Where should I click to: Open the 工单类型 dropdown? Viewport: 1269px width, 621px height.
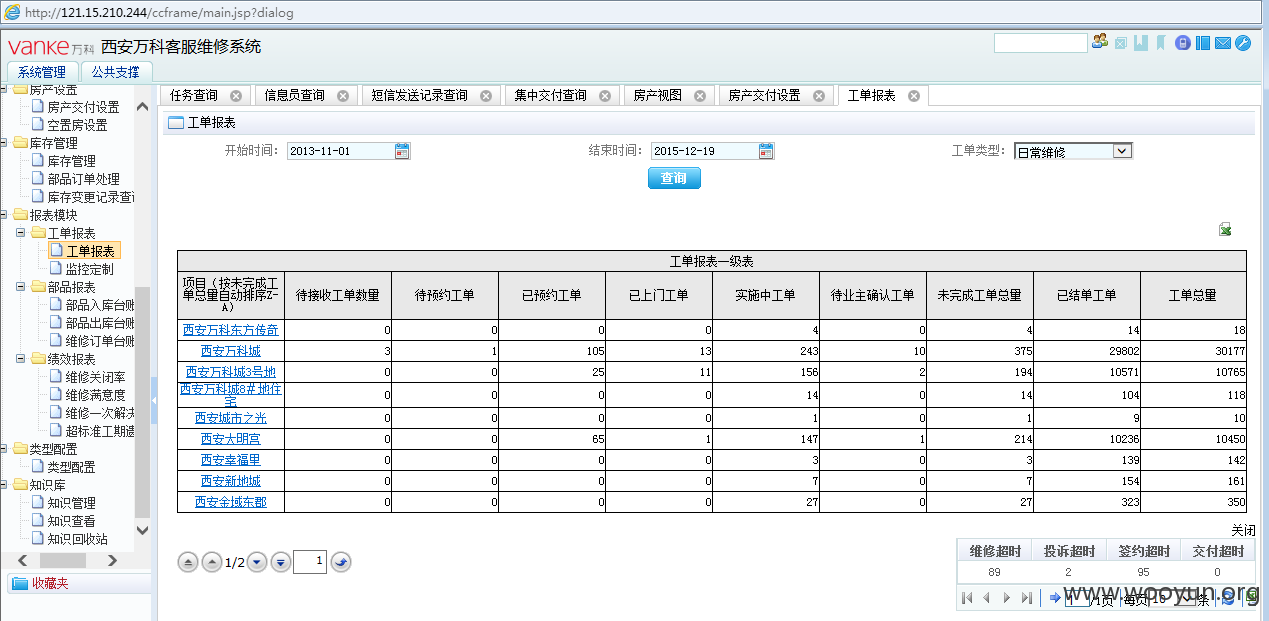(x=1122, y=151)
